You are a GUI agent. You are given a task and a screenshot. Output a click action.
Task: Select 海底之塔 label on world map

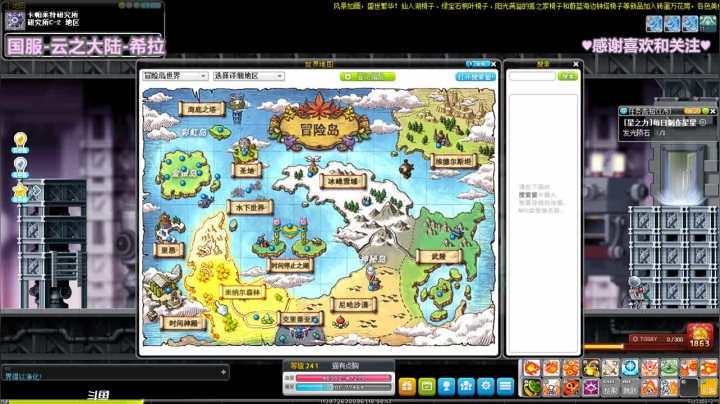(x=202, y=109)
